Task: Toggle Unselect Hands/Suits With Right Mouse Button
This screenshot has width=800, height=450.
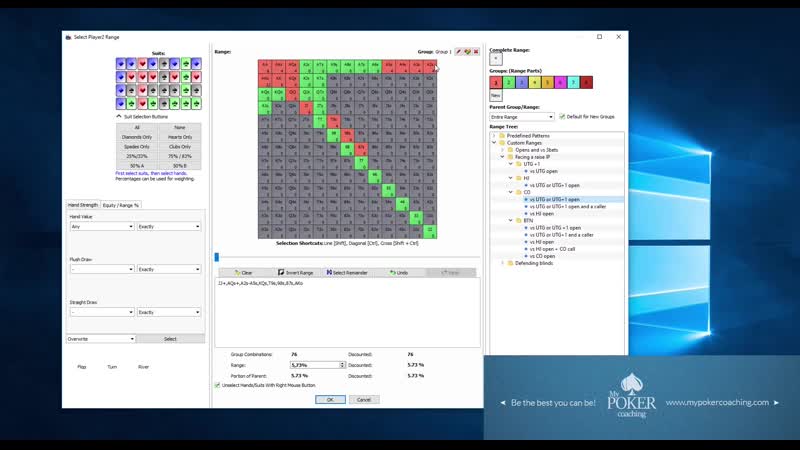Action: click(x=218, y=385)
